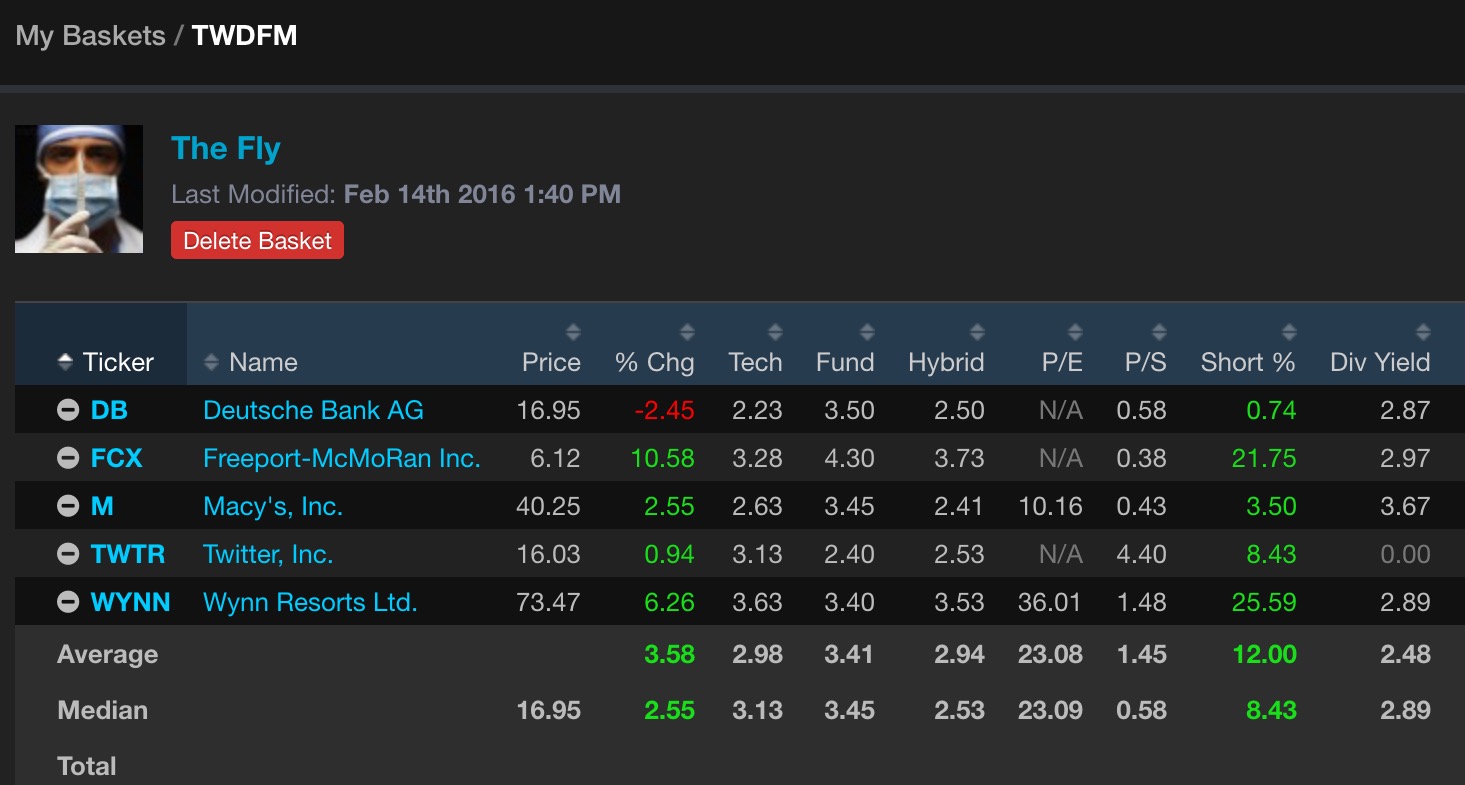Sort table by Ticker column

pos(106,362)
